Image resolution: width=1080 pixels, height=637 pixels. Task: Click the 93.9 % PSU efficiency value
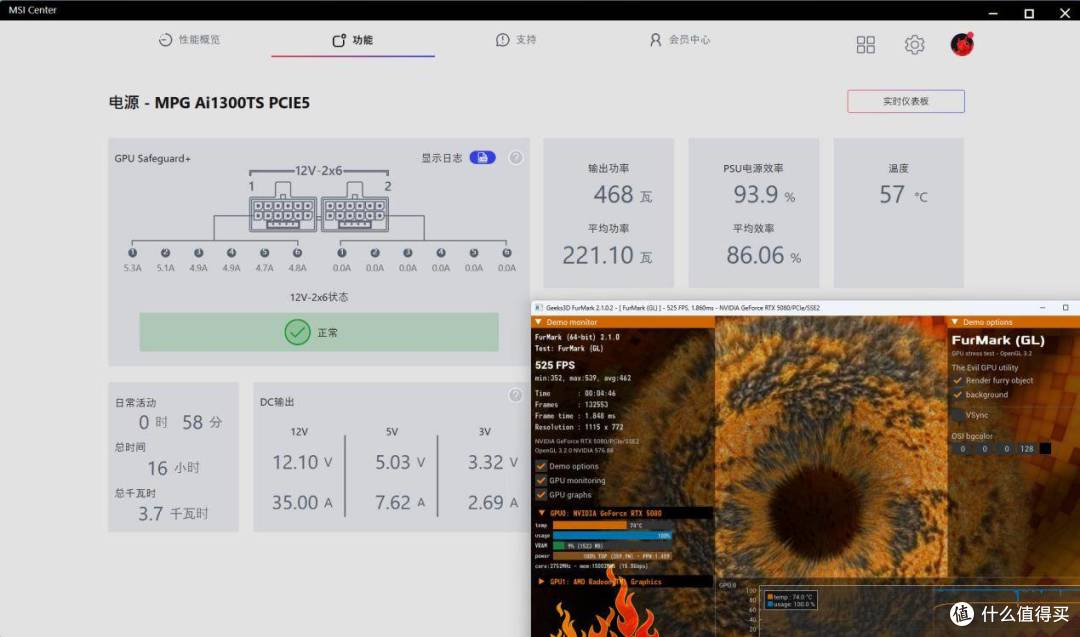(x=764, y=195)
